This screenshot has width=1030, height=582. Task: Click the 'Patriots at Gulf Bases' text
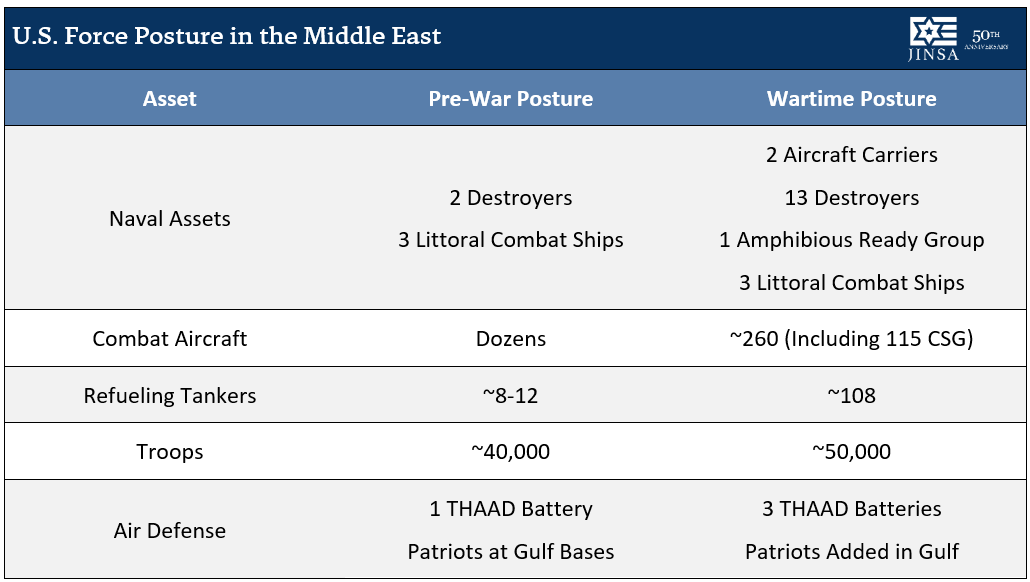pos(510,552)
